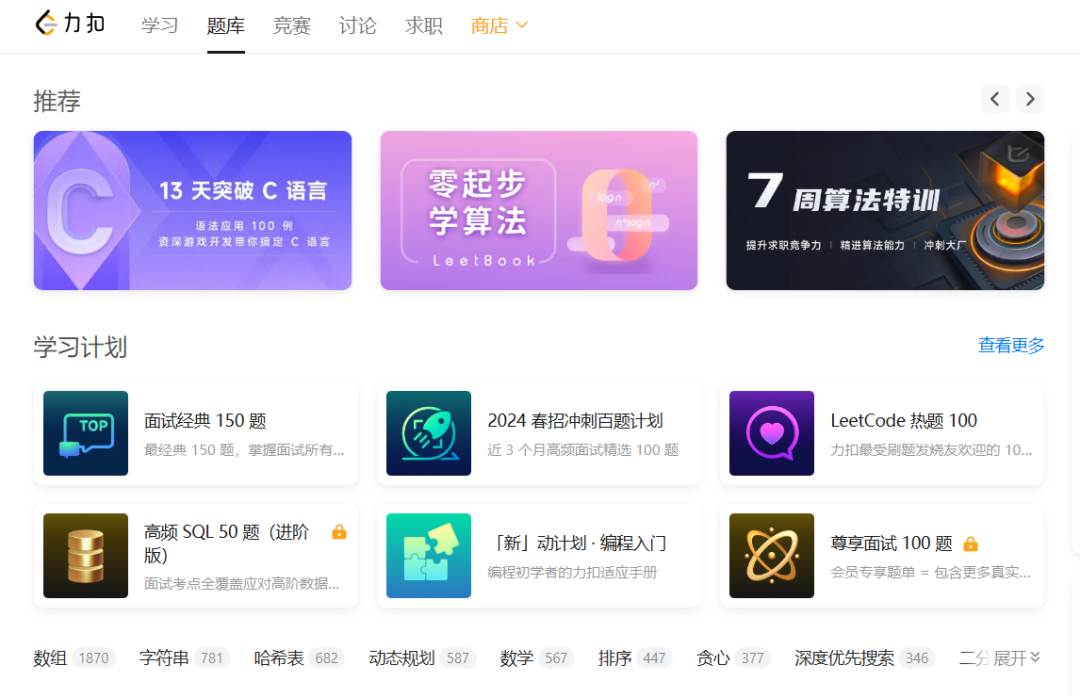The width and height of the screenshot is (1080, 696).
Task: Open 2024 春招冲刺百题计划 title
Action: [x=575, y=420]
